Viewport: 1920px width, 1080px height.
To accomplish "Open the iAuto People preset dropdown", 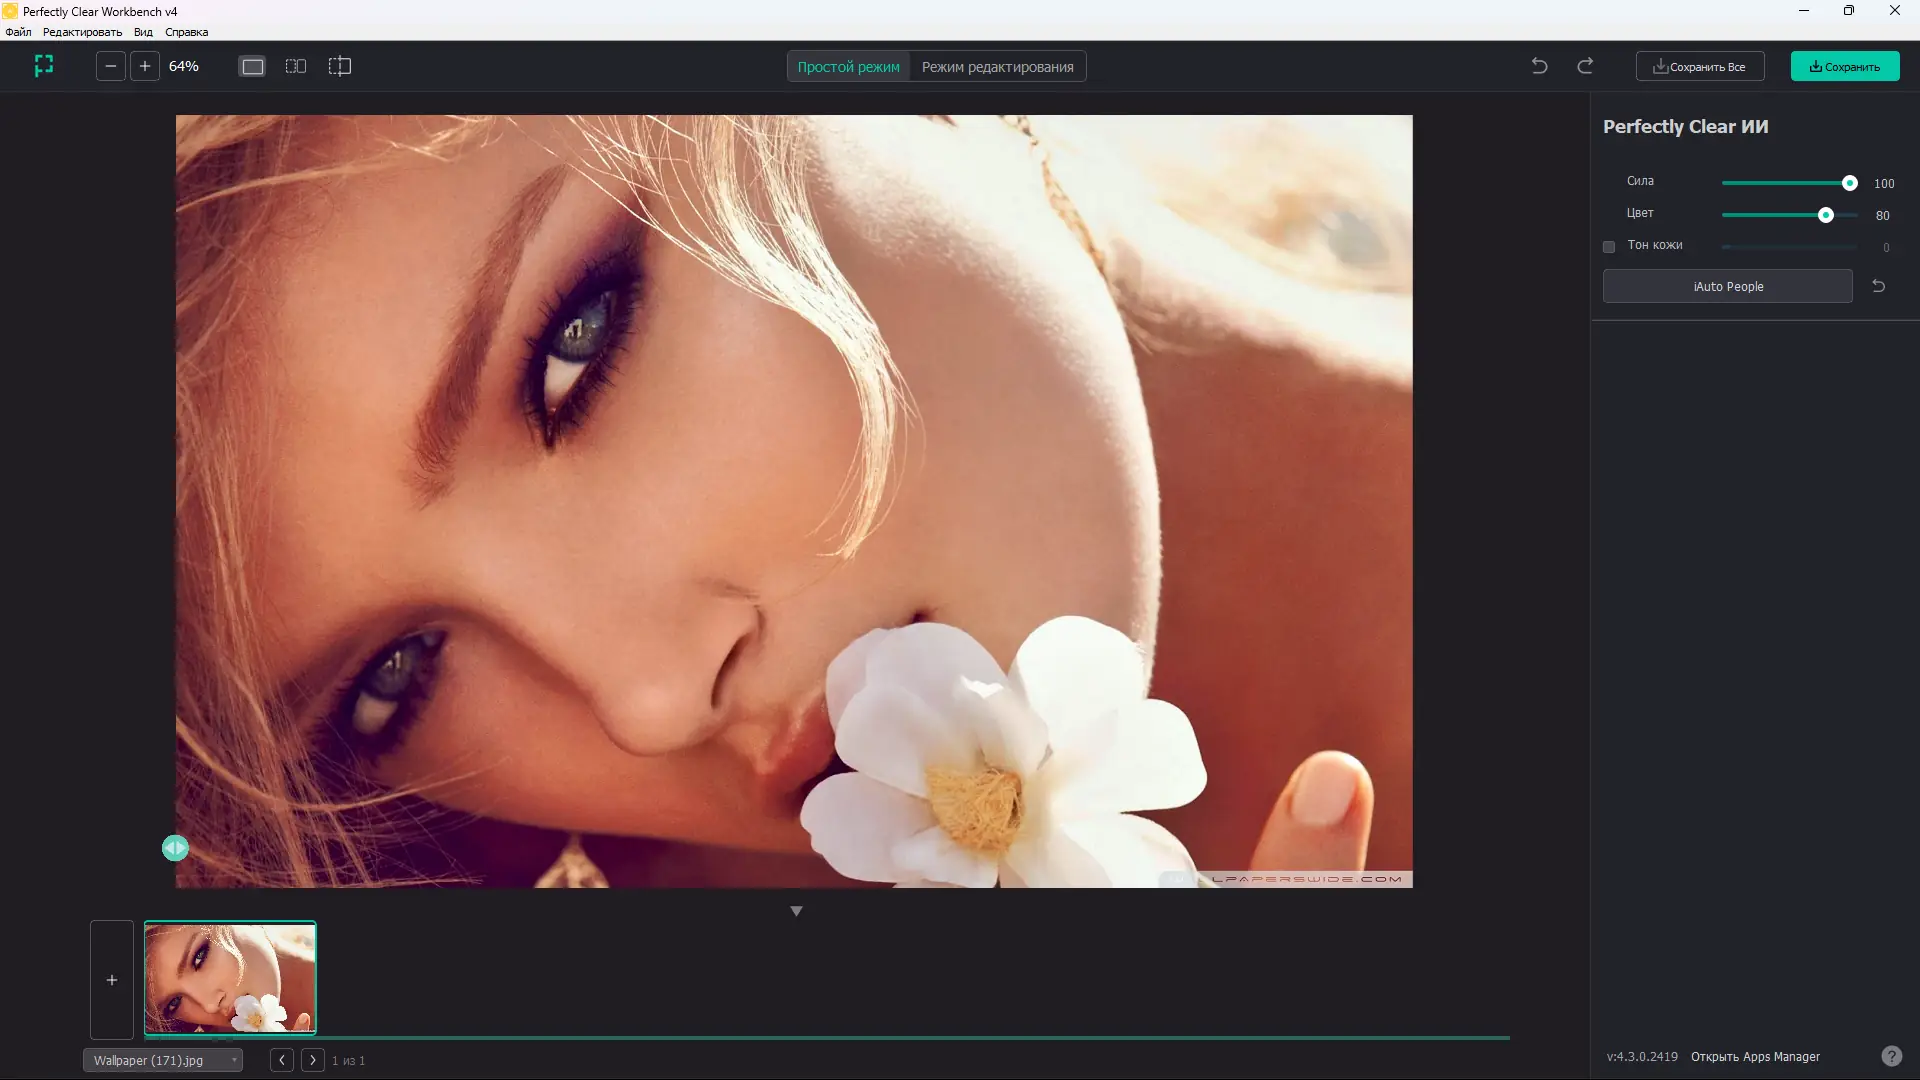I will (x=1727, y=286).
